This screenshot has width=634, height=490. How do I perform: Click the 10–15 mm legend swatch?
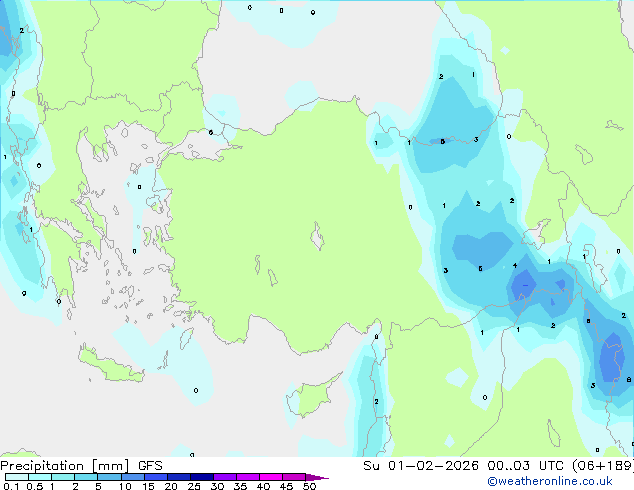(x=133, y=477)
